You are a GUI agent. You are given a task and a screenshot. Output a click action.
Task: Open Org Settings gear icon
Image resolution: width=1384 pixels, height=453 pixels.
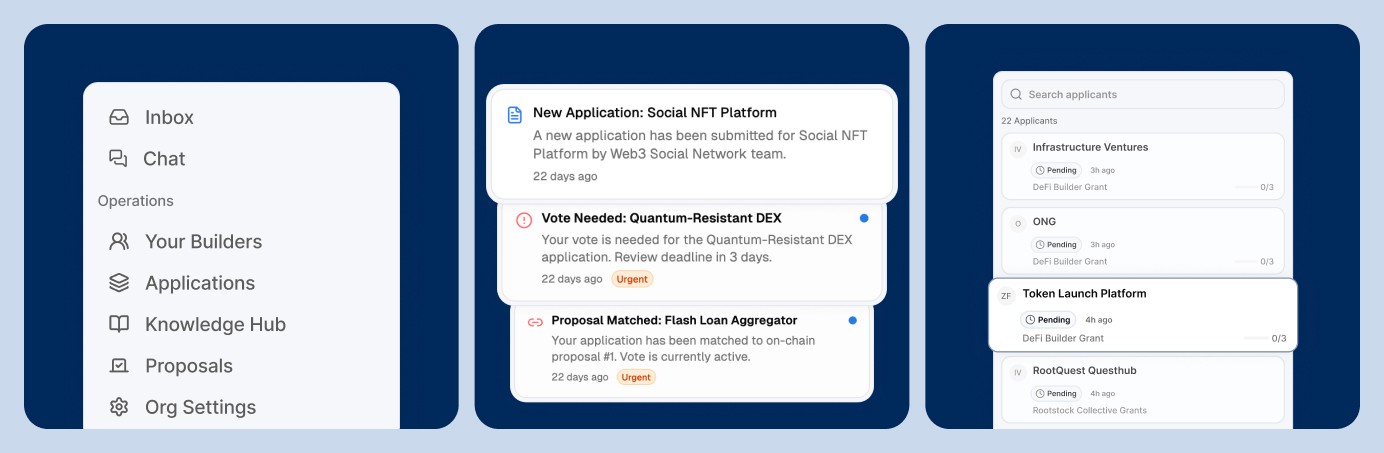pos(119,407)
